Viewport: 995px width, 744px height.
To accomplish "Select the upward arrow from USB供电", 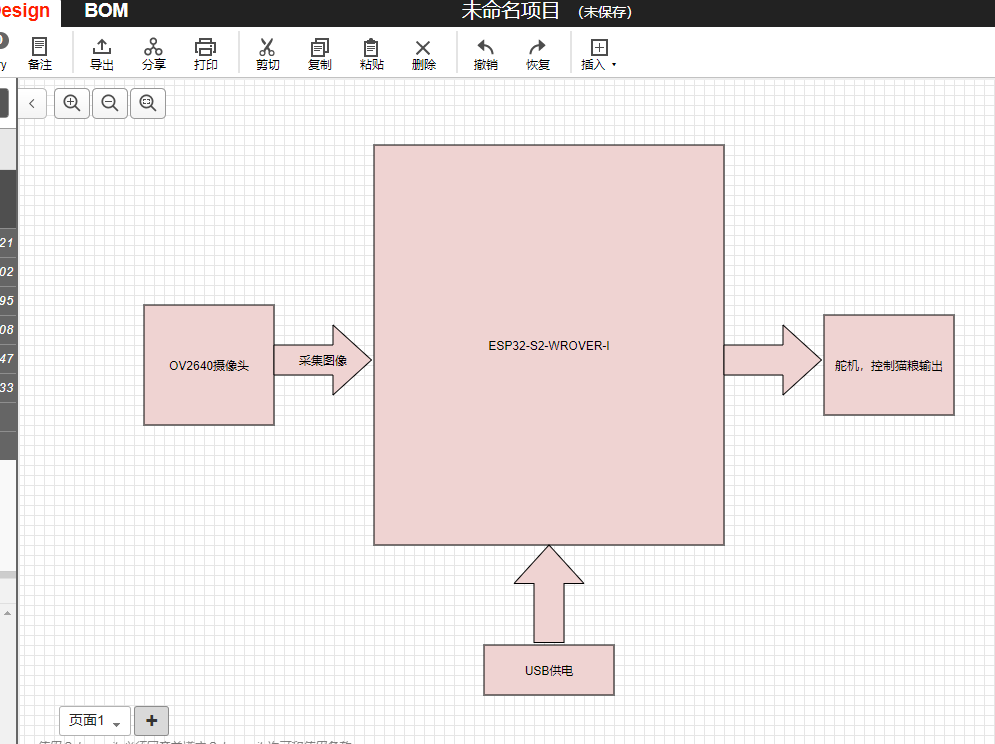I will point(549,595).
